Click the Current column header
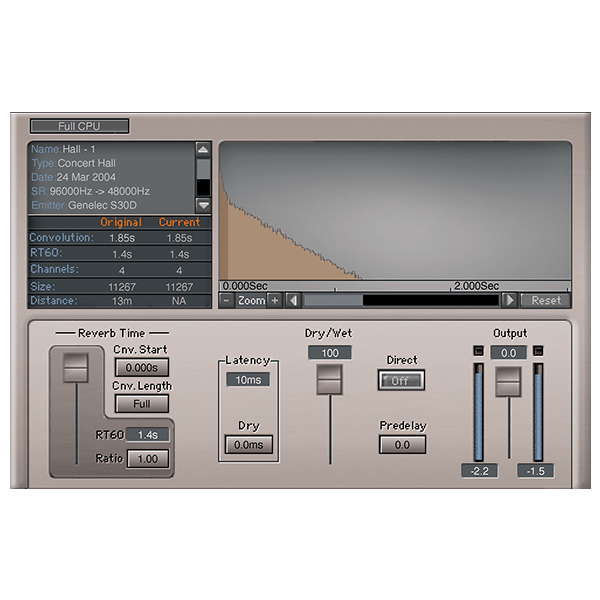The width and height of the screenshot is (600, 600). 179,222
